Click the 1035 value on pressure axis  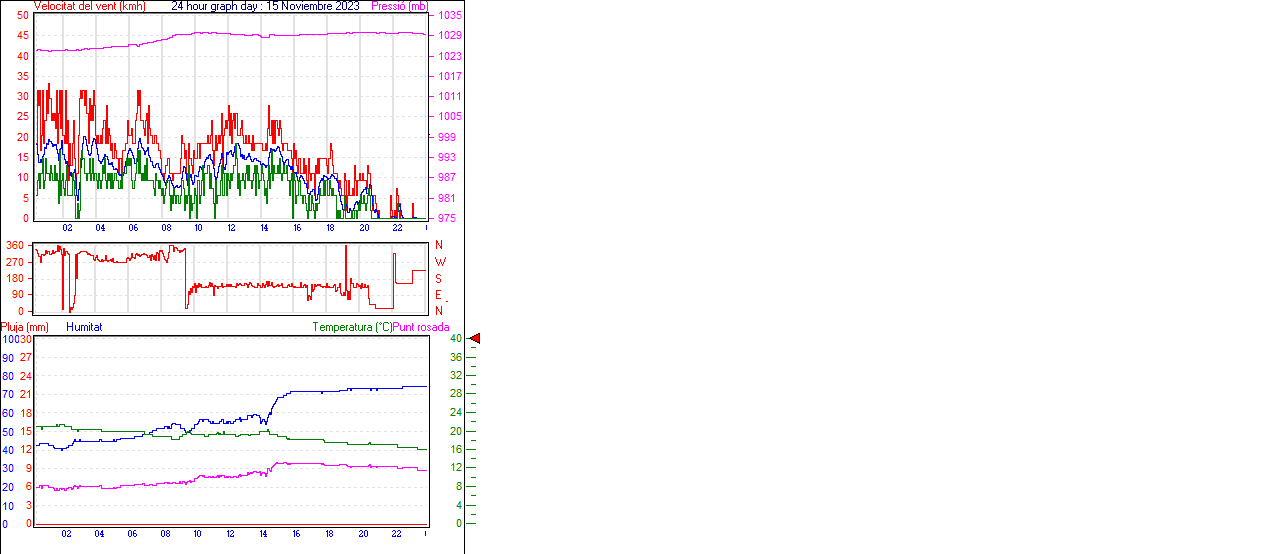click(x=449, y=16)
